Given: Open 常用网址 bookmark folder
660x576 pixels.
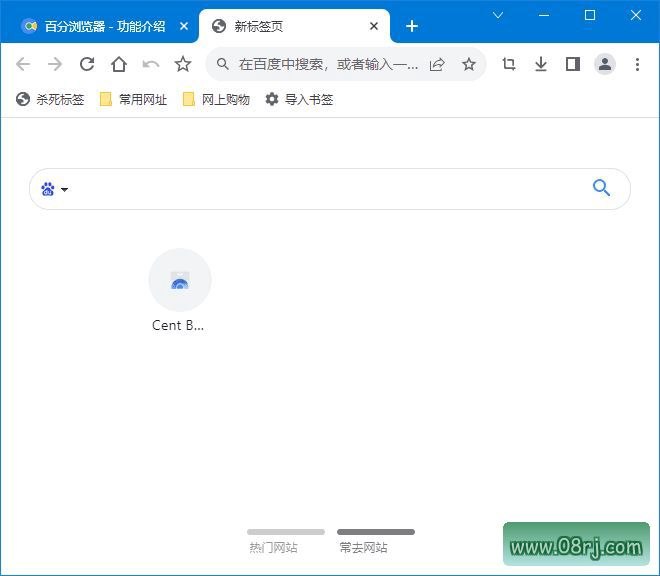Looking at the screenshot, I should (133, 99).
